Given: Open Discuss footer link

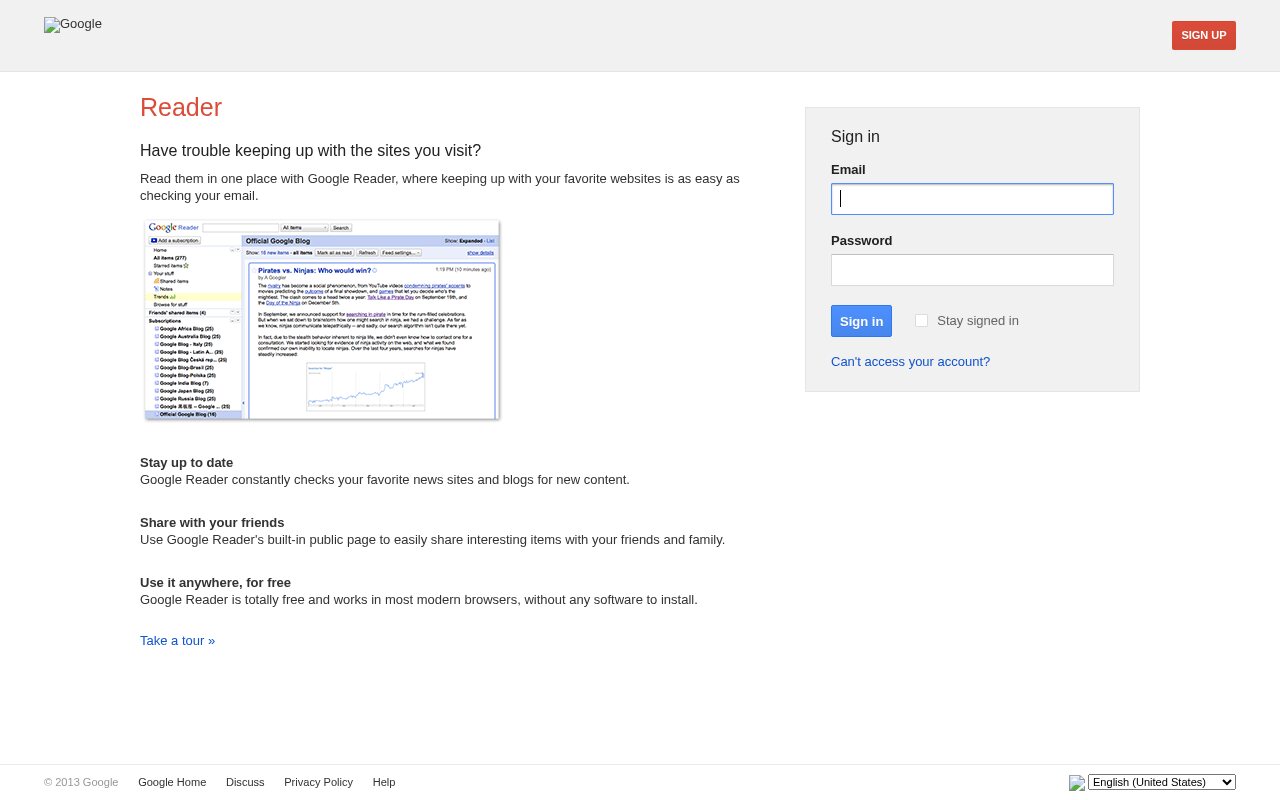Looking at the screenshot, I should [x=245, y=782].
